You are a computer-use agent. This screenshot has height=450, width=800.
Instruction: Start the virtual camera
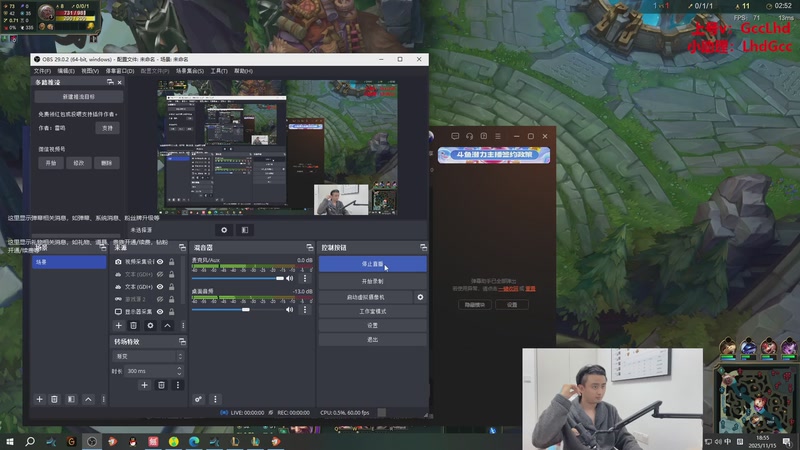(x=366, y=297)
